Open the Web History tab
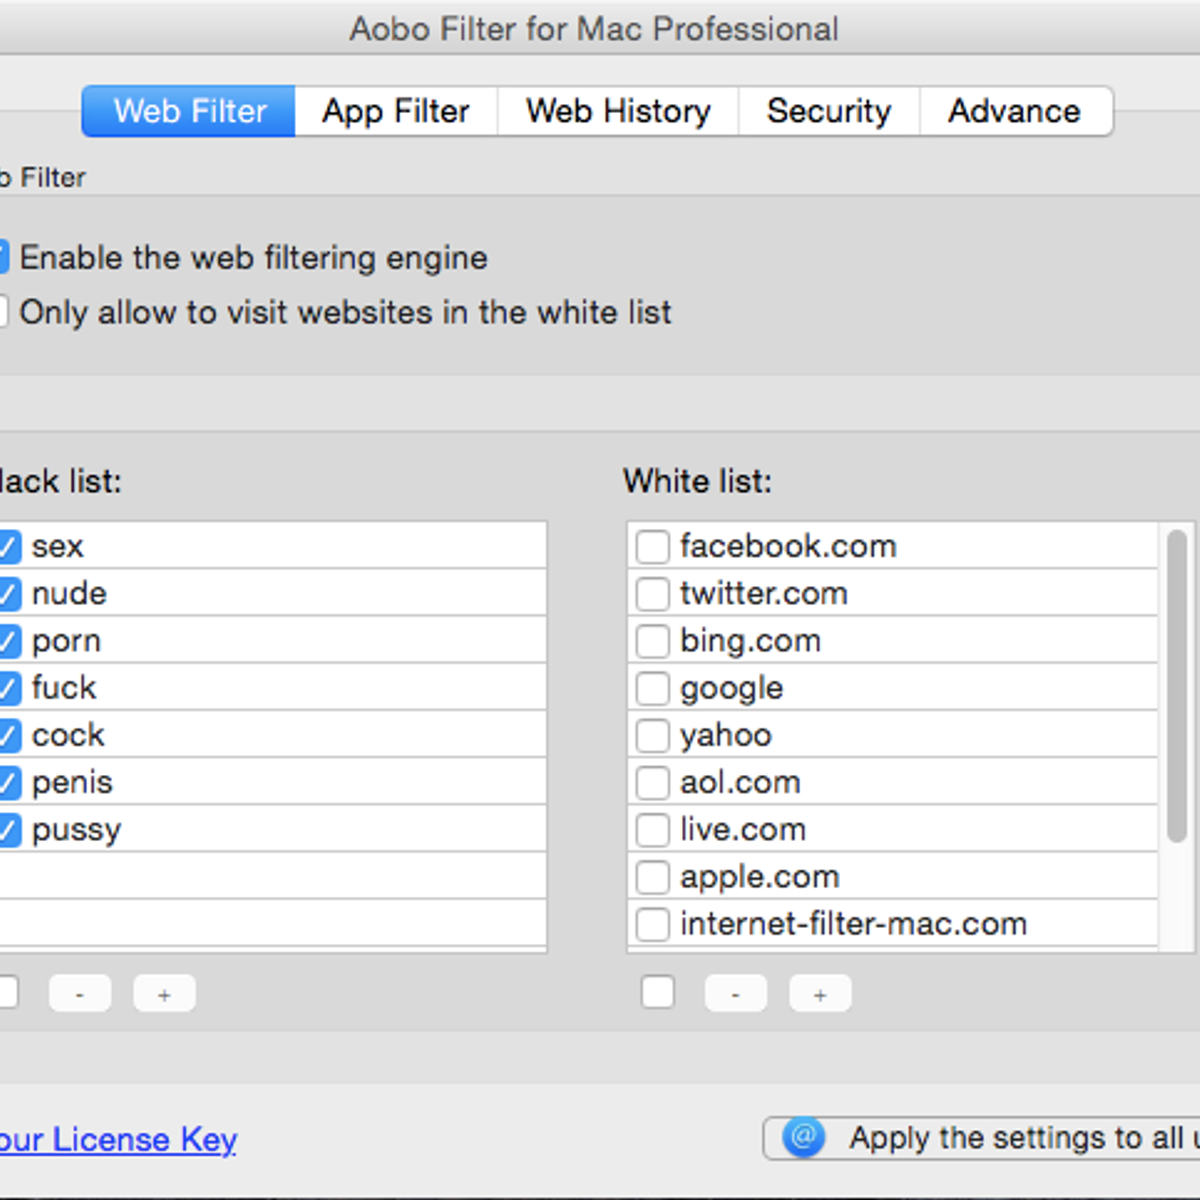 618,111
